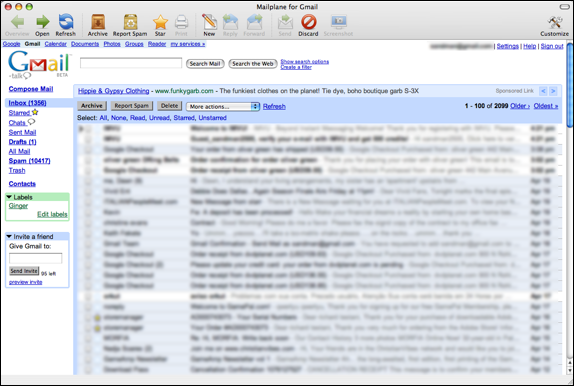Click the New message toolbar icon
The height and width of the screenshot is (386, 574).
click(x=209, y=22)
